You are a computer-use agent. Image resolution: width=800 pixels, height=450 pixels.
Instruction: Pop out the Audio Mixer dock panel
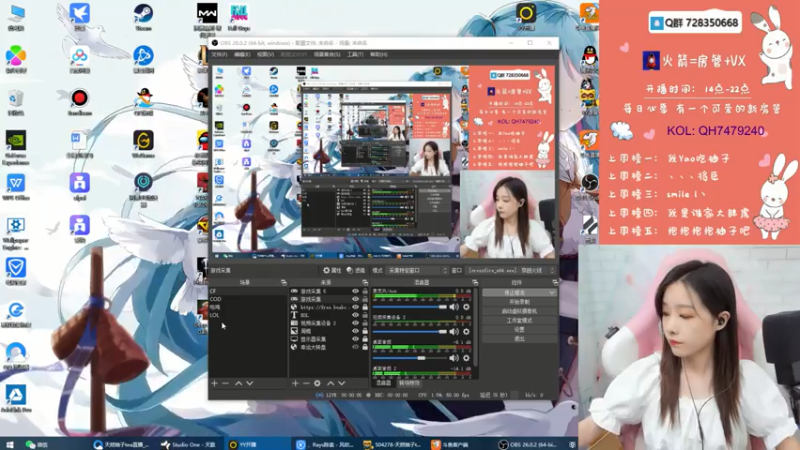(x=475, y=282)
